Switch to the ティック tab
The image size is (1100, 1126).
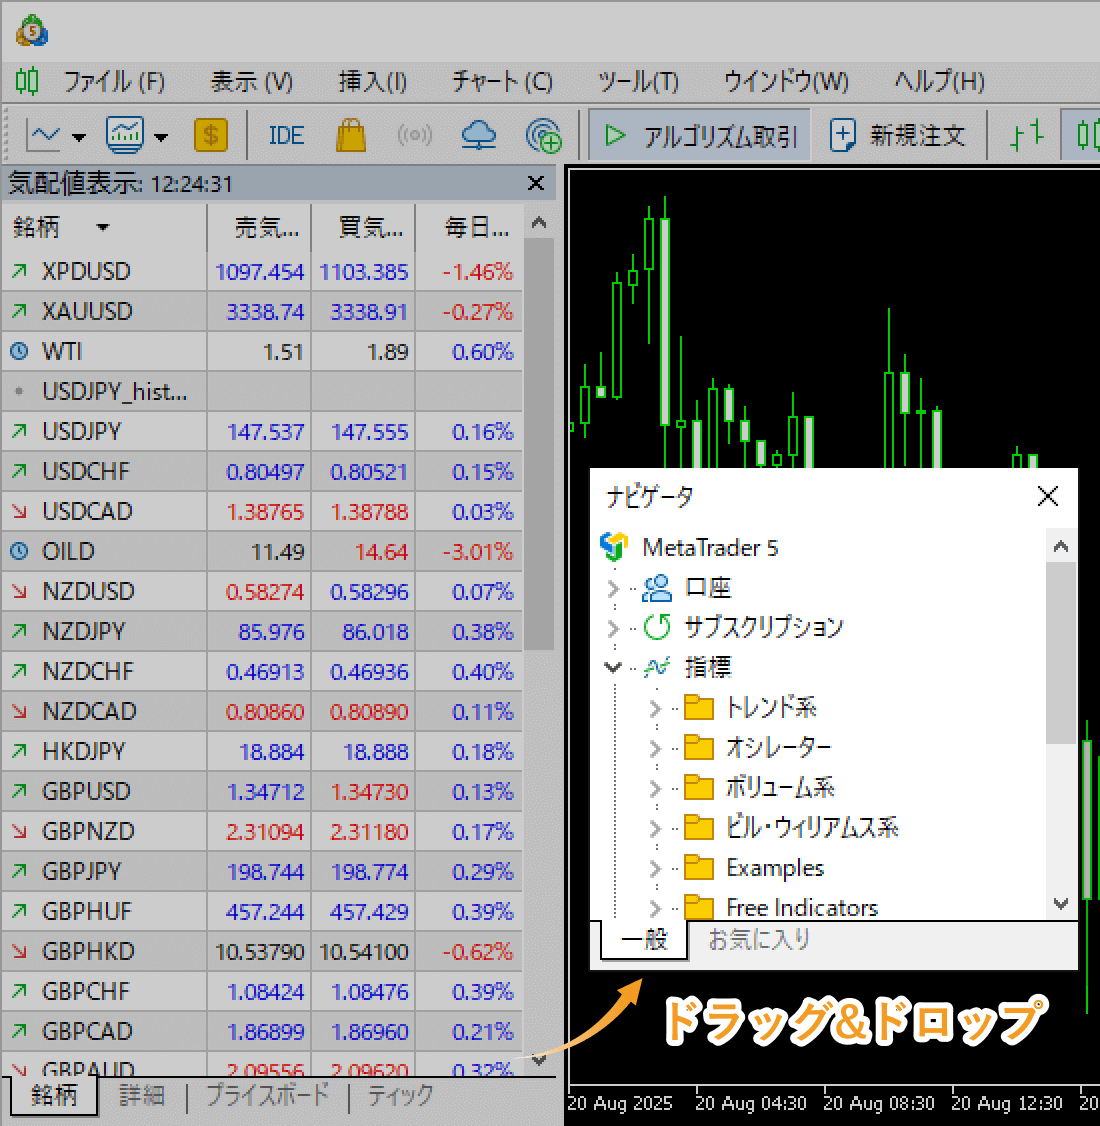[x=400, y=1096]
